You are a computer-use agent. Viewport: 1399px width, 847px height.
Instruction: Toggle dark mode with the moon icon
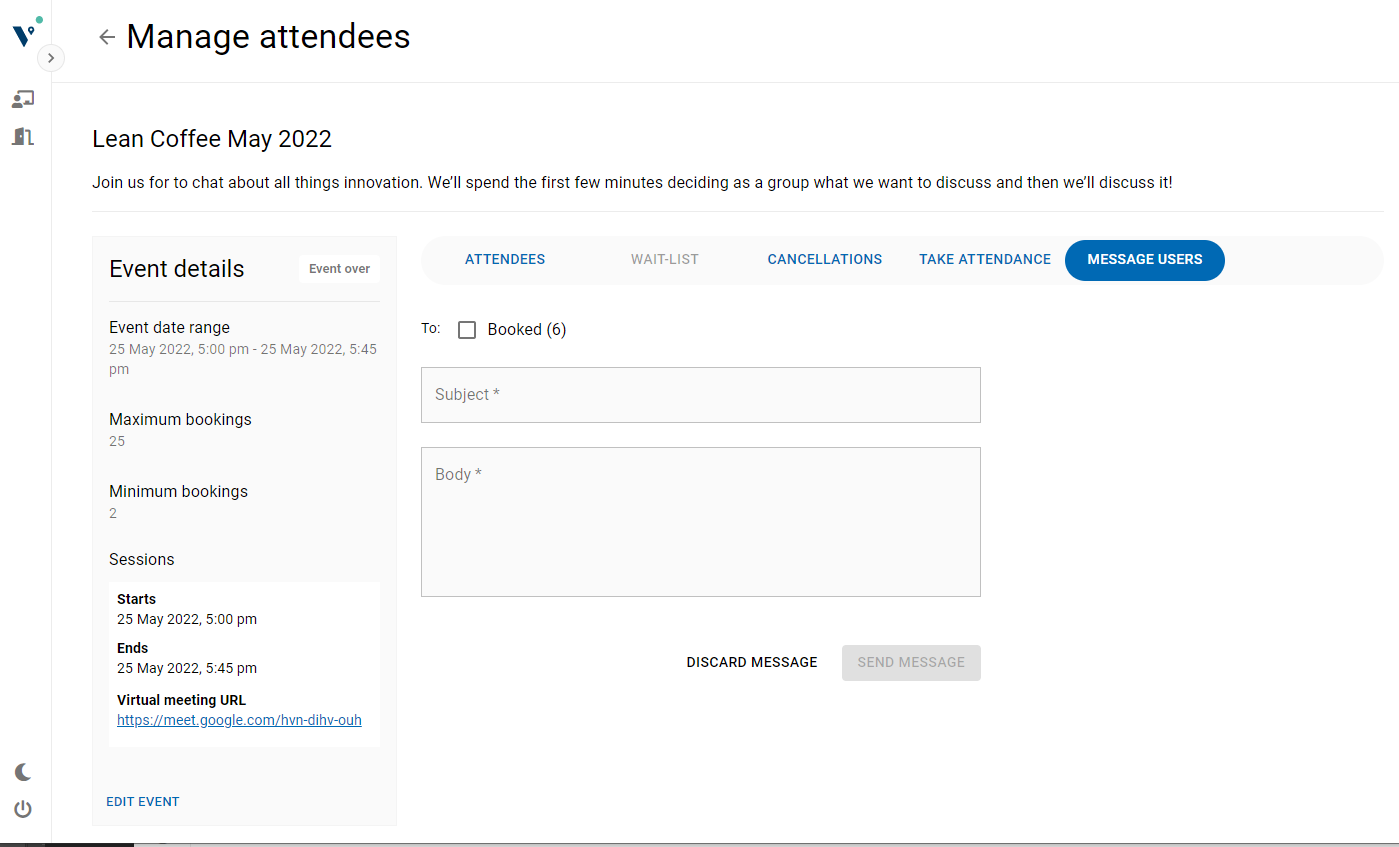pyautogui.click(x=23, y=772)
